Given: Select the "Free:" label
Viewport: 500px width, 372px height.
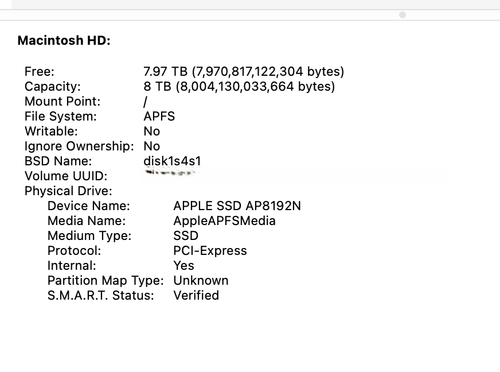Looking at the screenshot, I should (39, 71).
